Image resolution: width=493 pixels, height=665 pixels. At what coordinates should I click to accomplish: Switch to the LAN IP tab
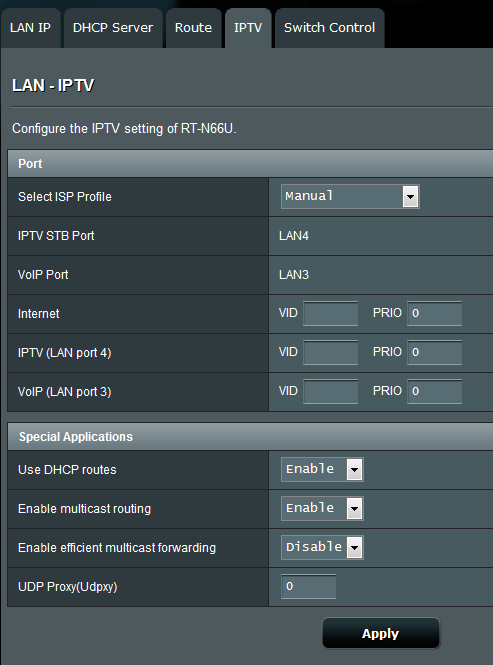click(31, 28)
